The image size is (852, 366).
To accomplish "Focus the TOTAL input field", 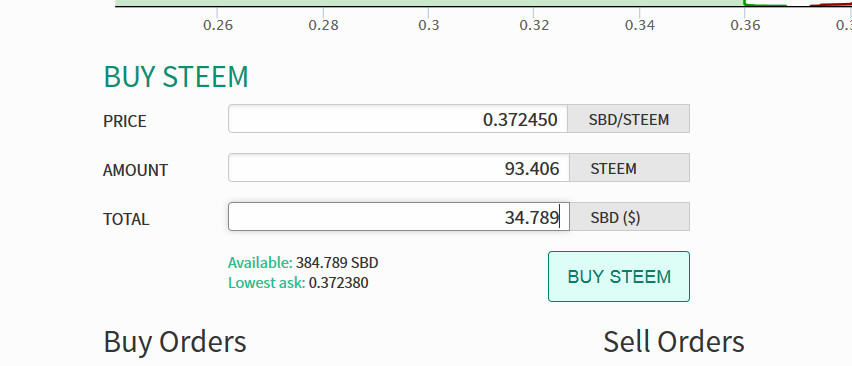I will pos(398,217).
